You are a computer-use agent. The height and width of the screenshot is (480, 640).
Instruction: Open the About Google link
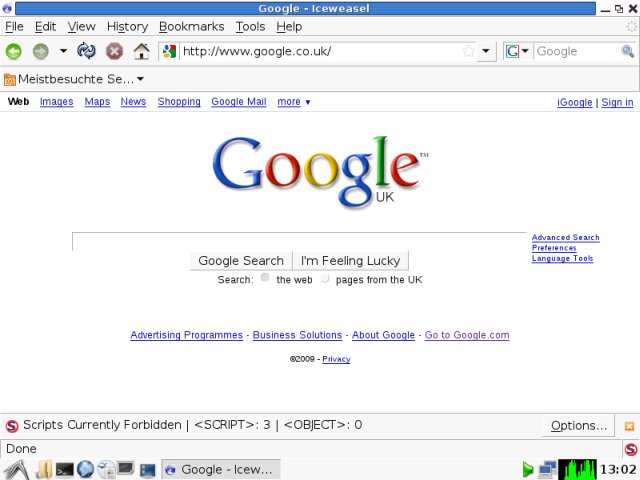383,335
